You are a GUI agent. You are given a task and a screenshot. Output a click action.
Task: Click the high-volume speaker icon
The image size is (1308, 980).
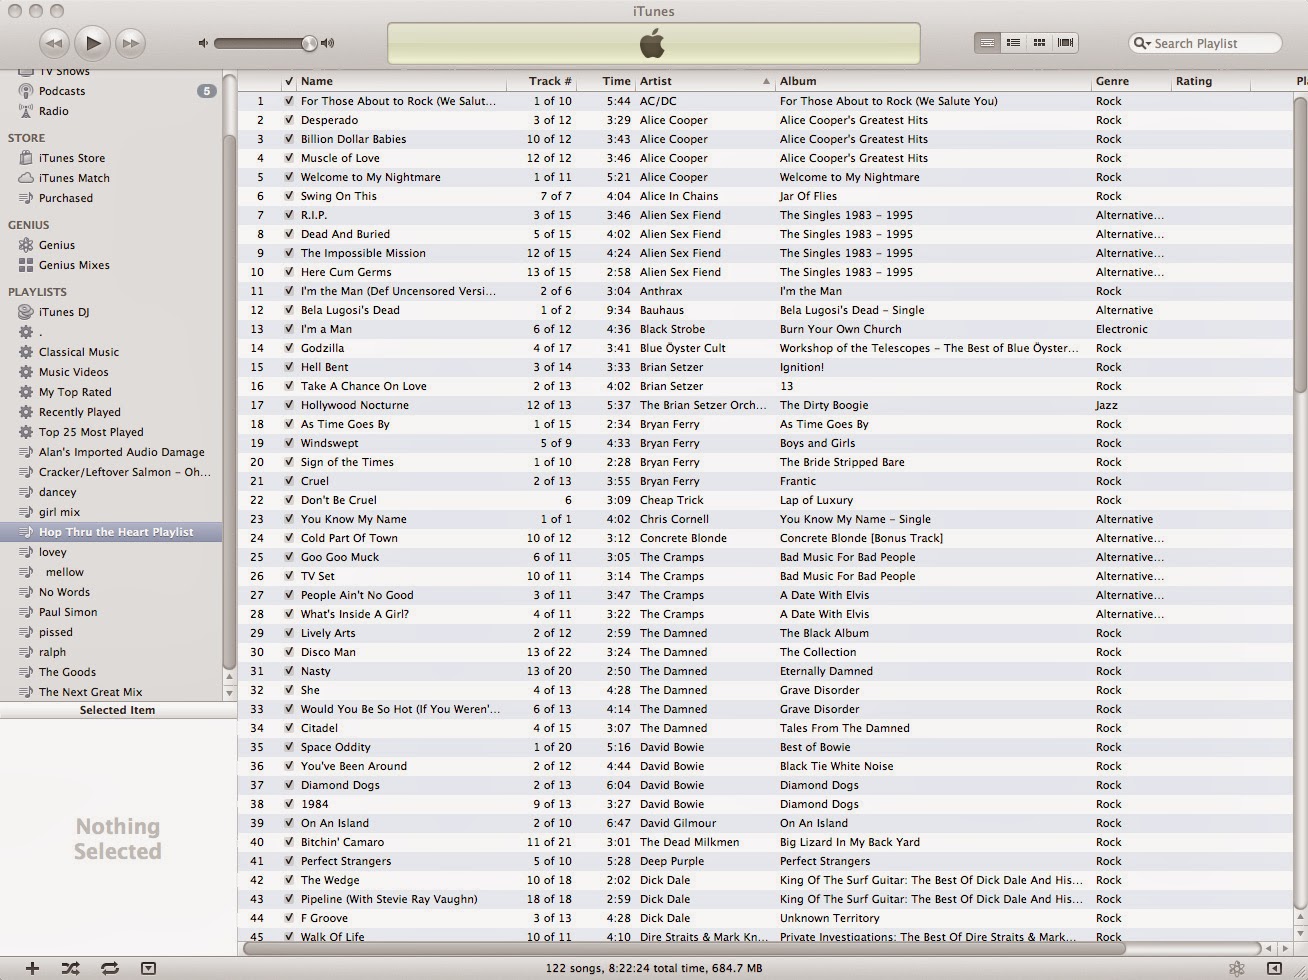(328, 43)
